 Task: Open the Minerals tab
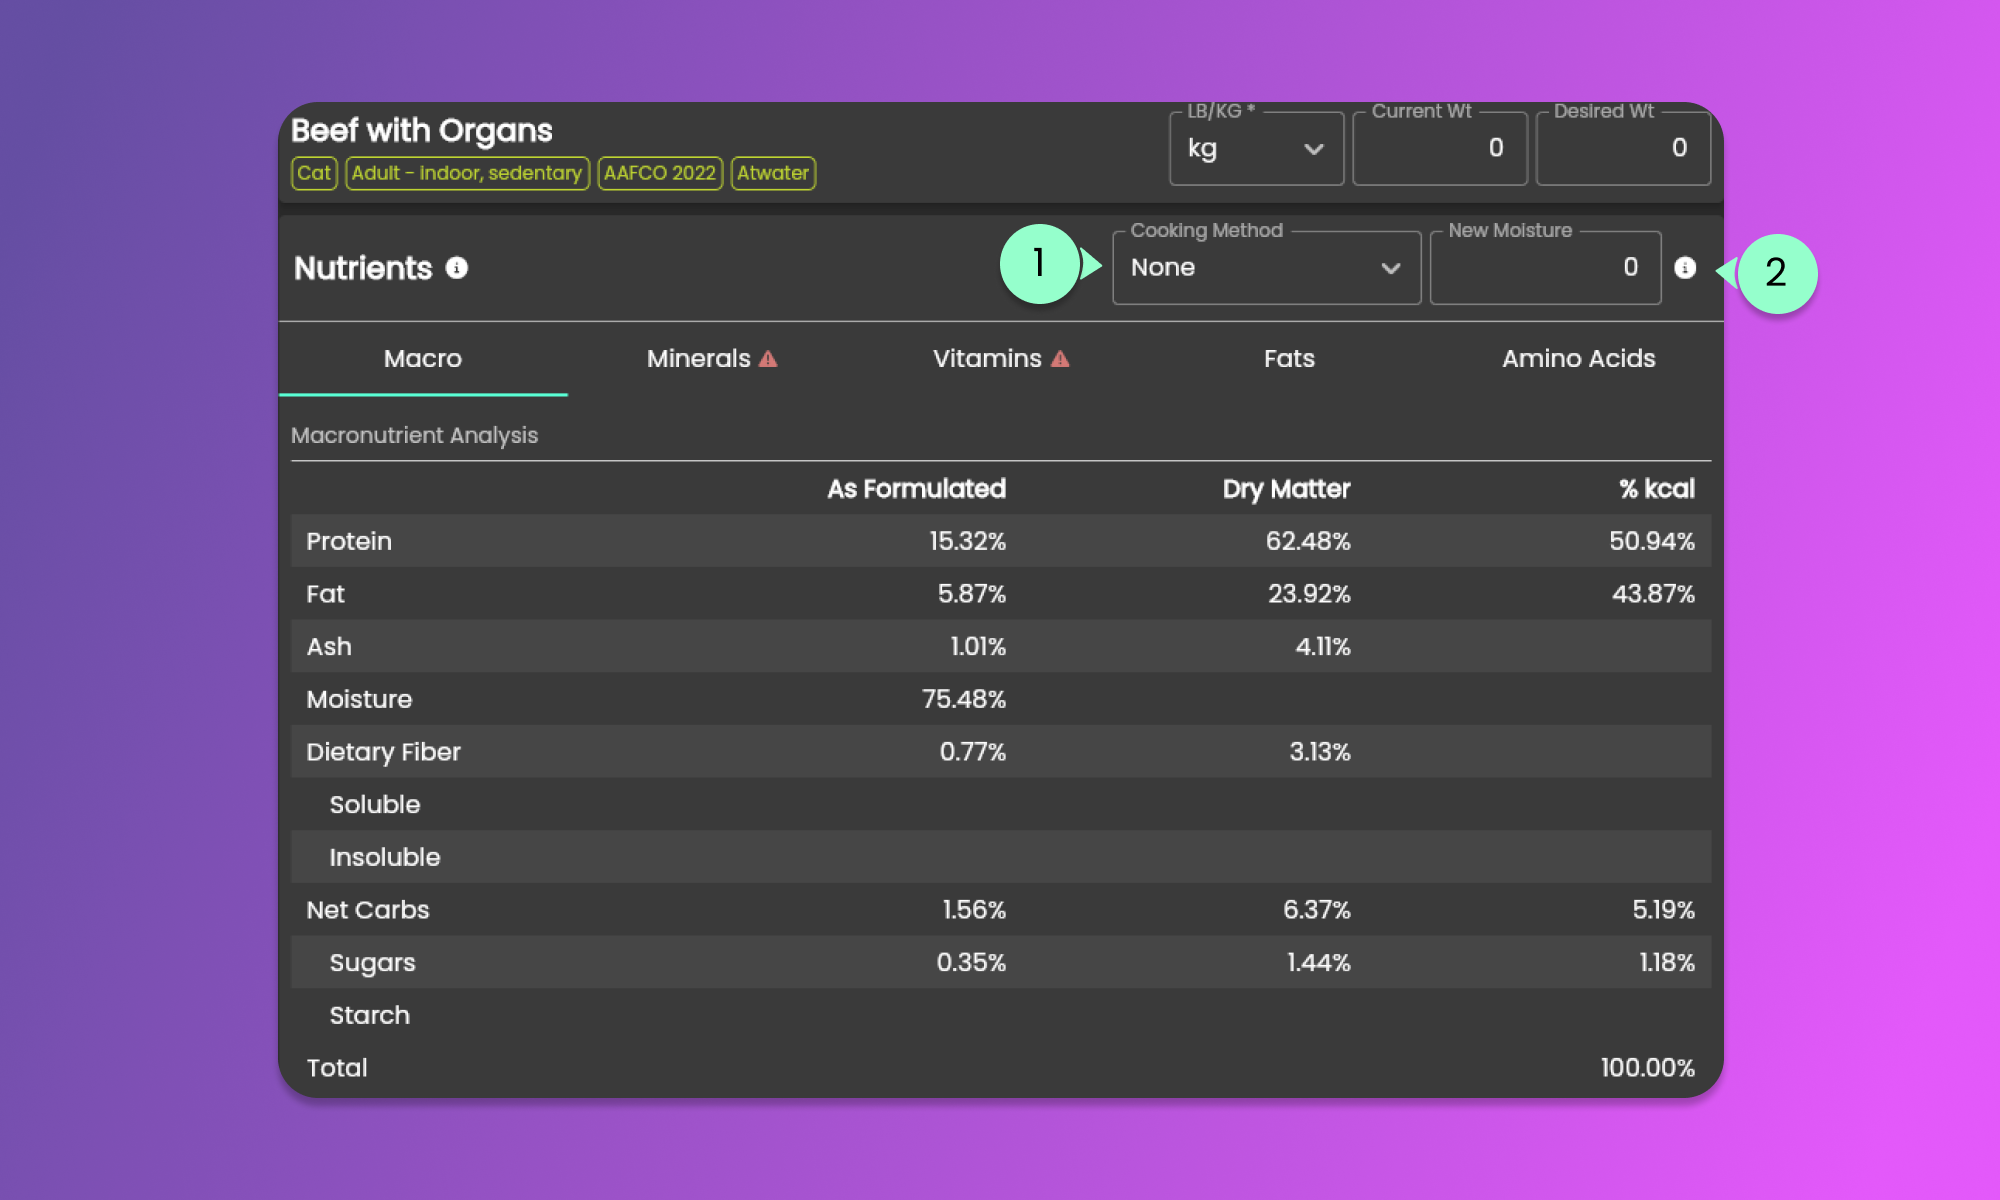698,359
